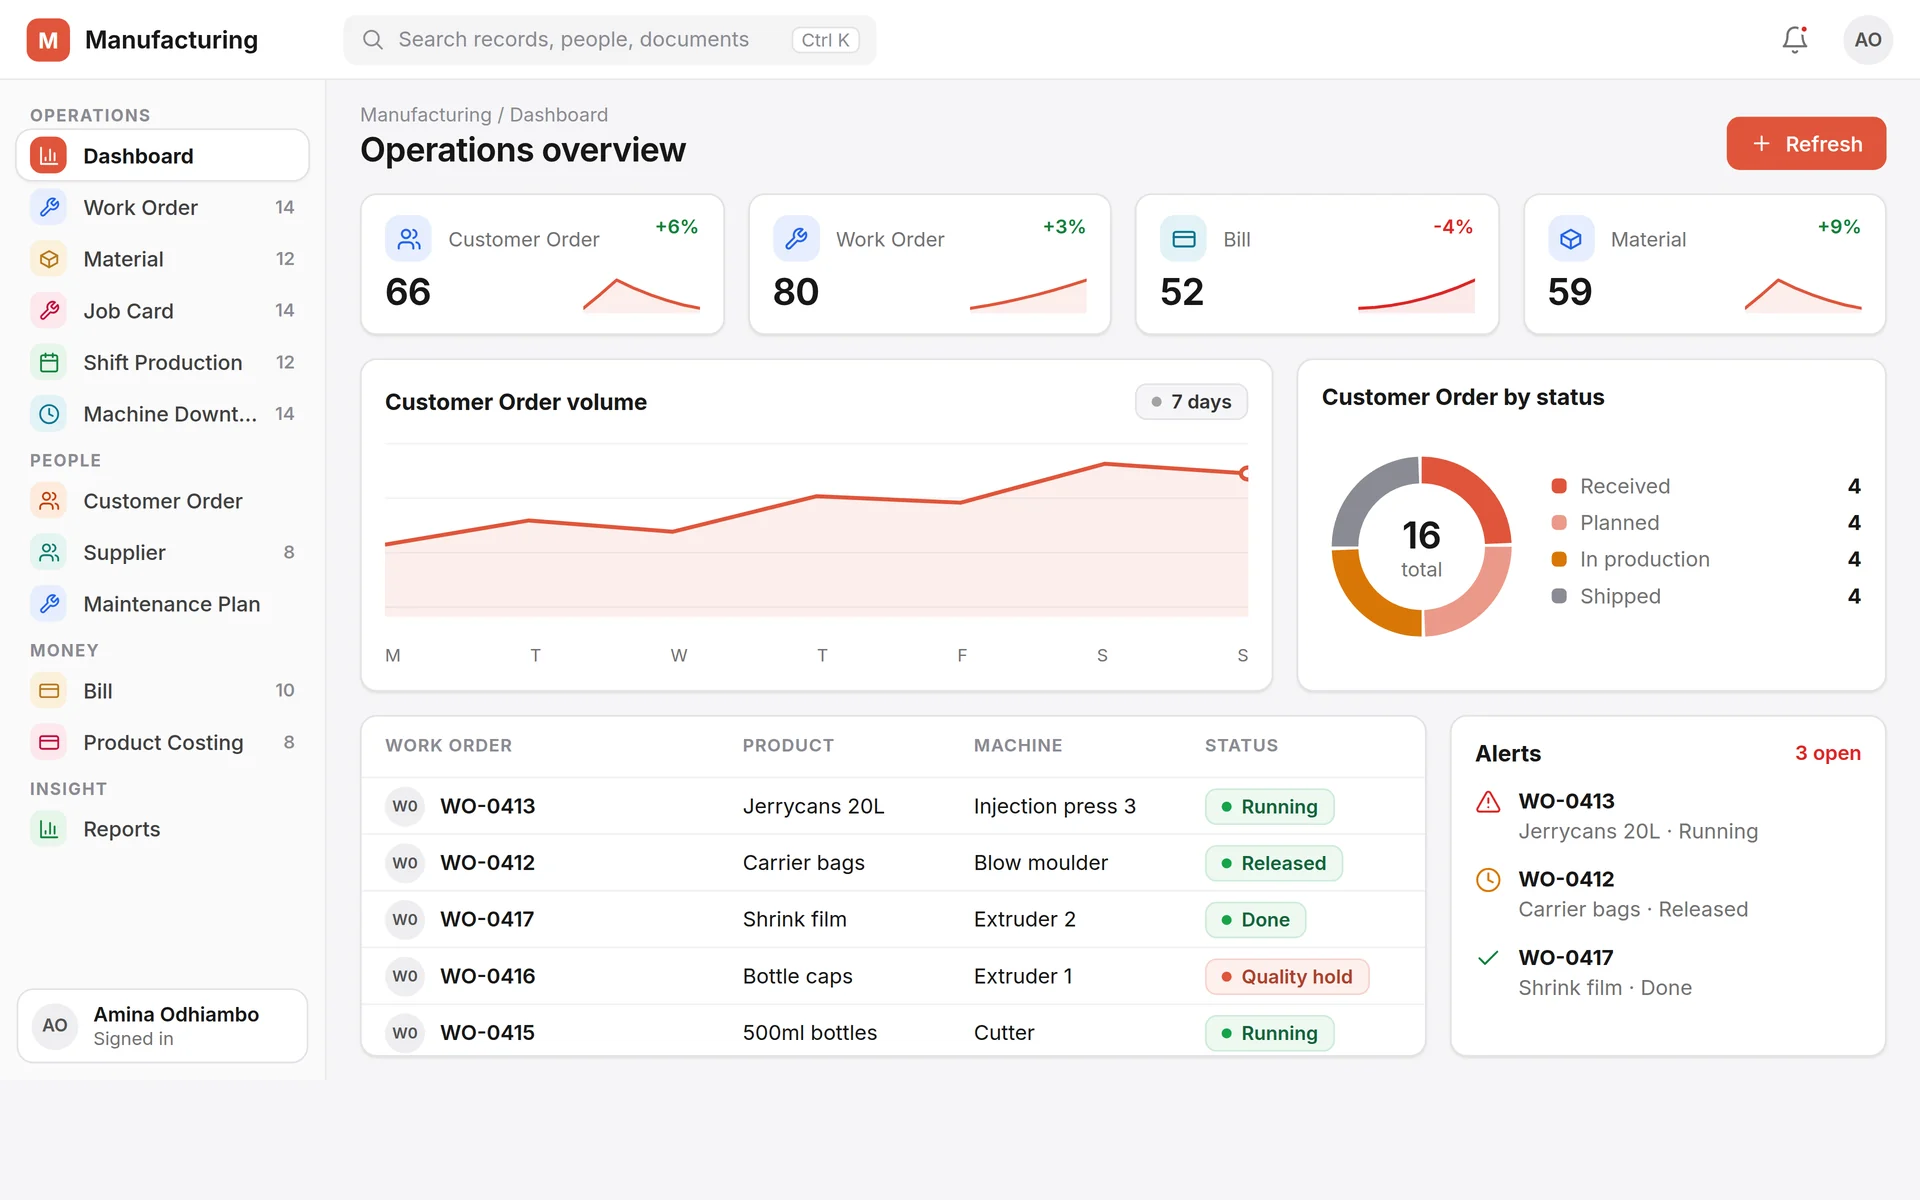Click the Quality hold status badge
The image size is (1920, 1200).
pyautogui.click(x=1287, y=976)
